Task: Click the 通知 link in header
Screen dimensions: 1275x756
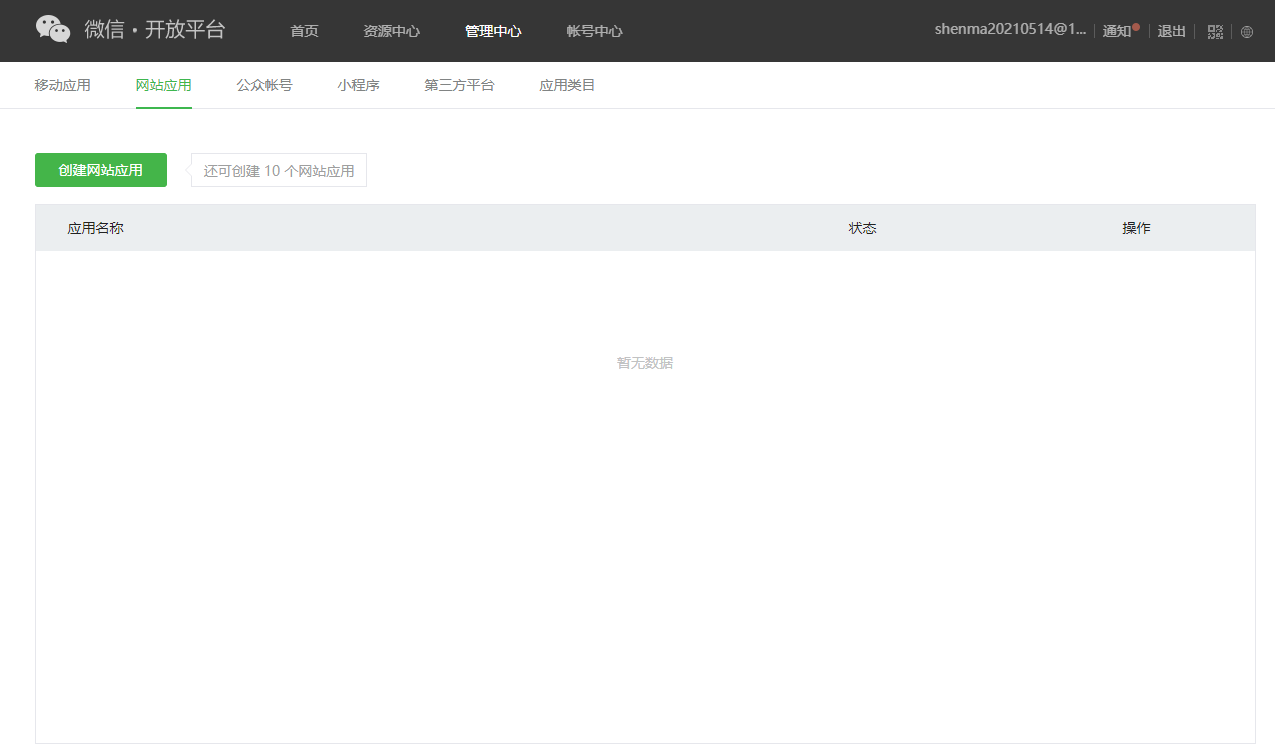Action: point(1116,31)
